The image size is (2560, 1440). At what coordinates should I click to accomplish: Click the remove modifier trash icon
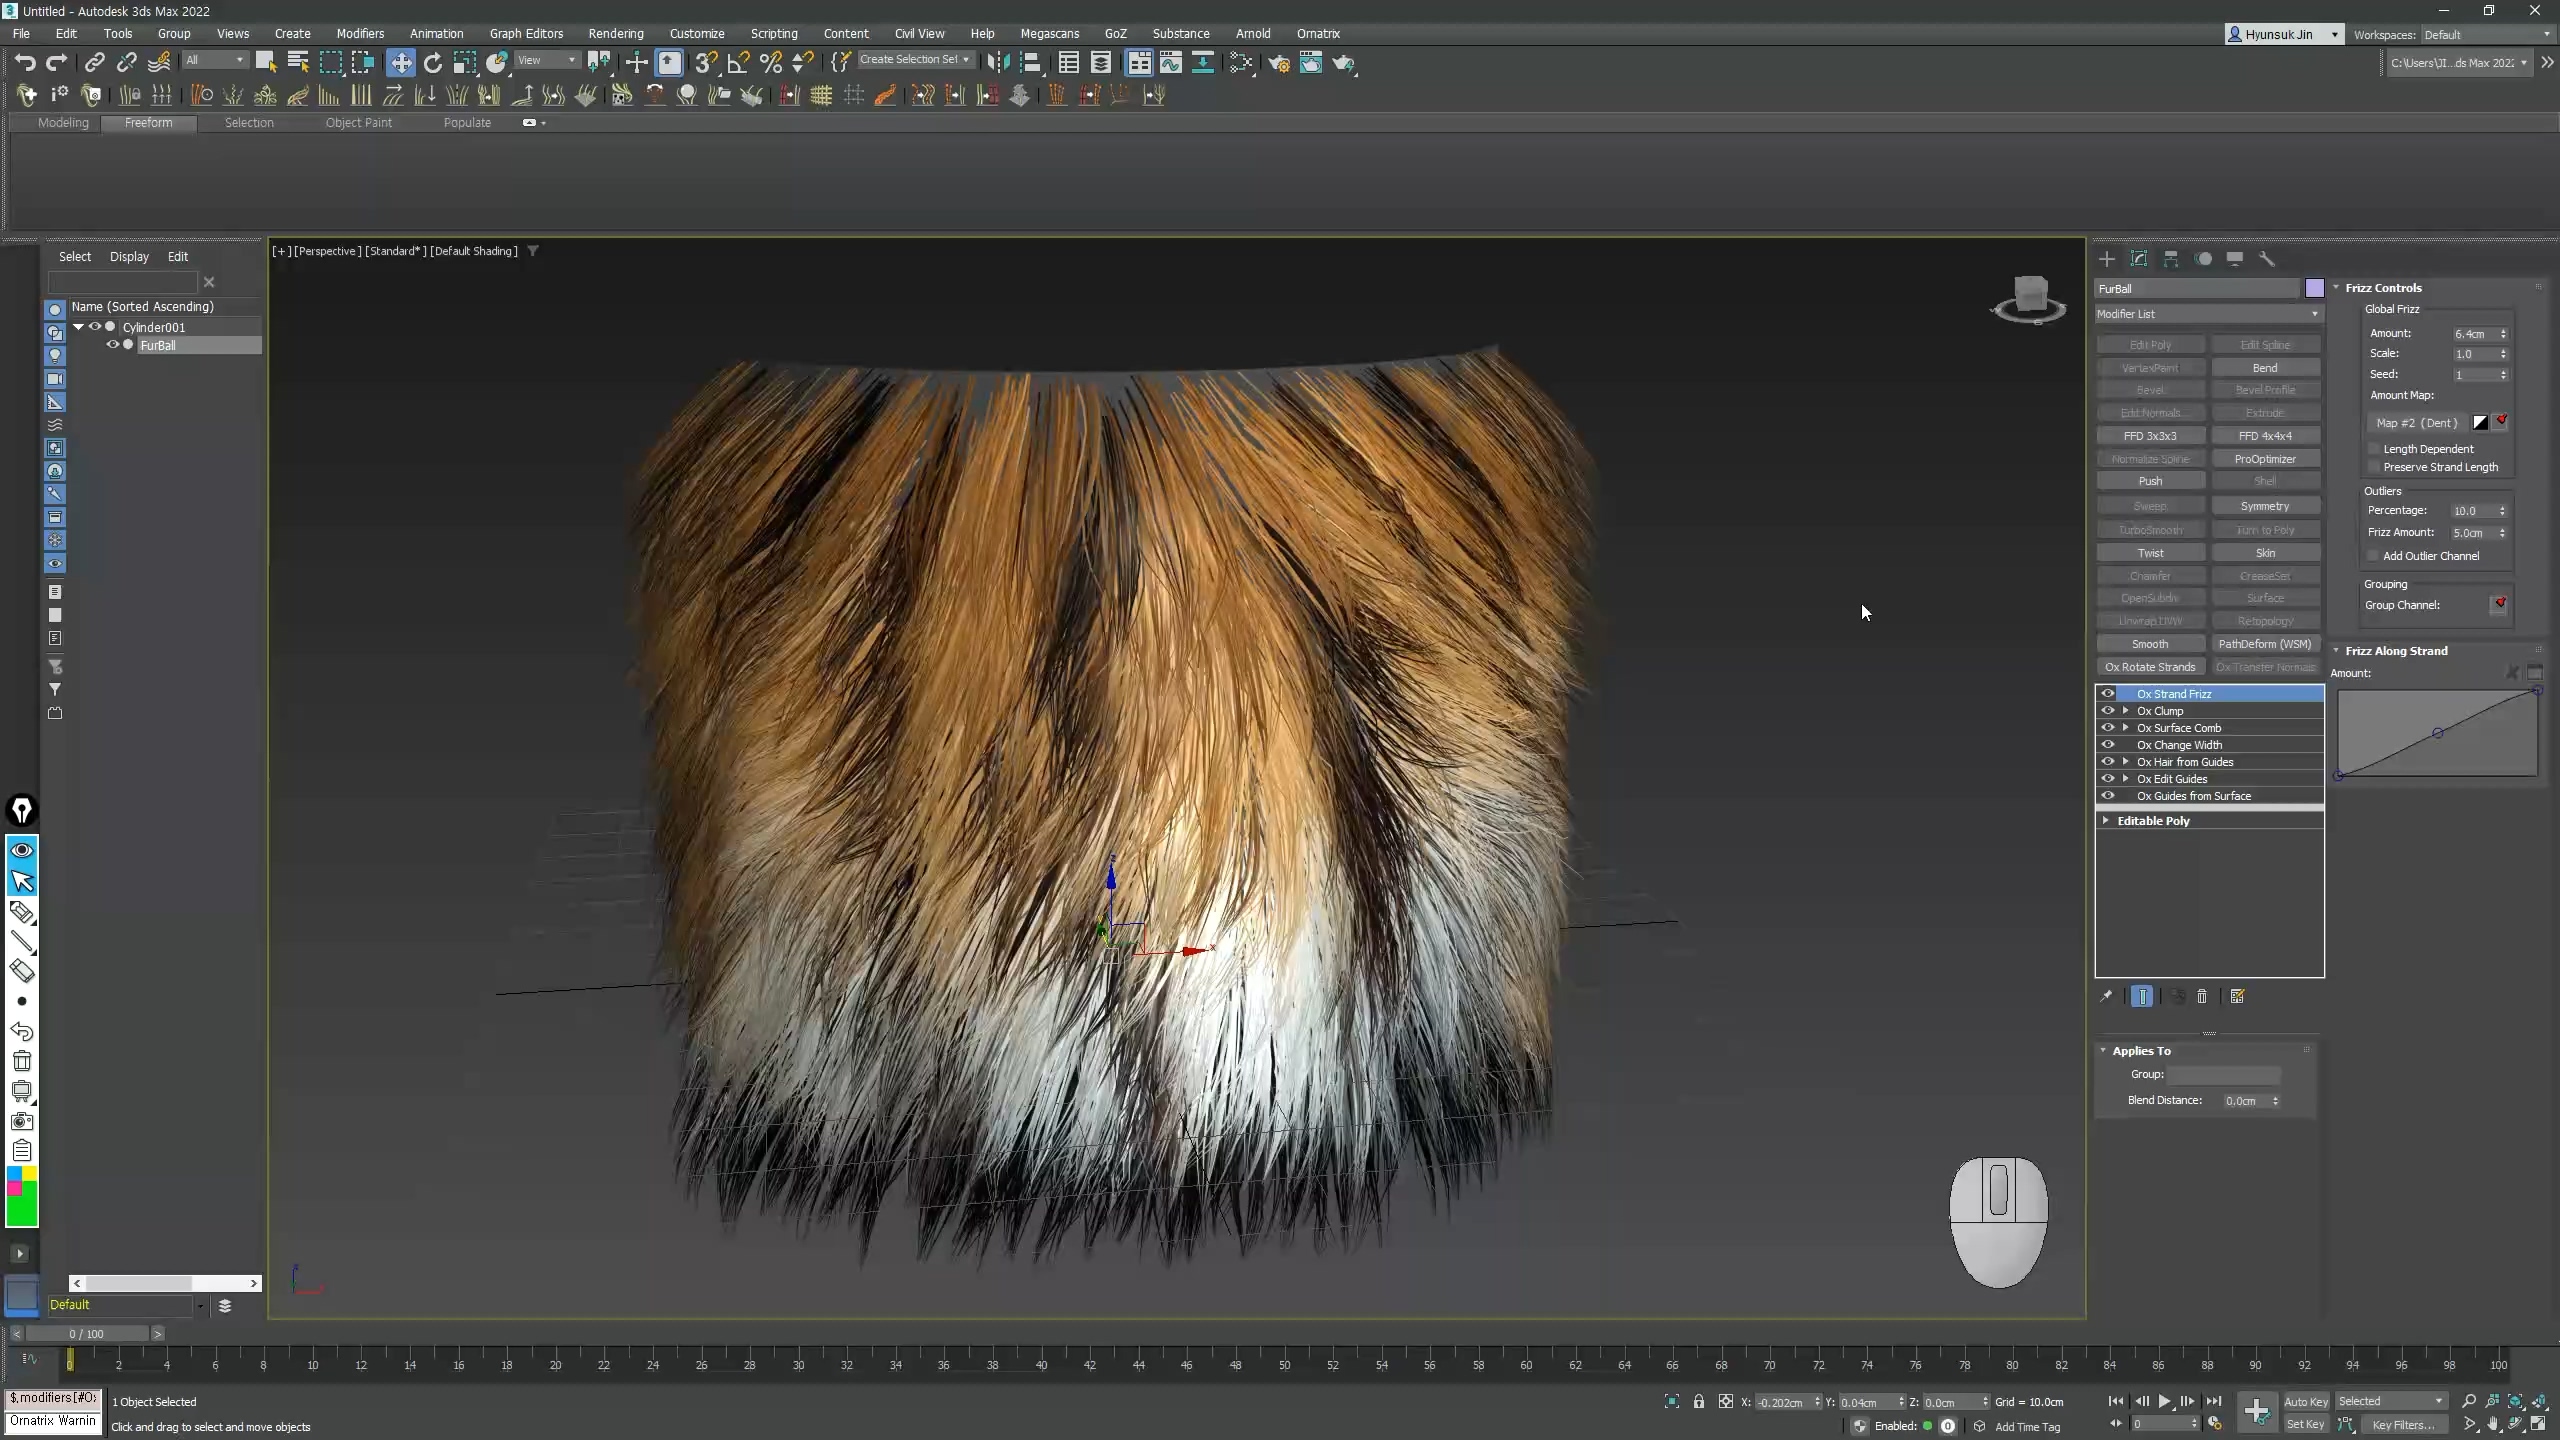(x=2202, y=997)
